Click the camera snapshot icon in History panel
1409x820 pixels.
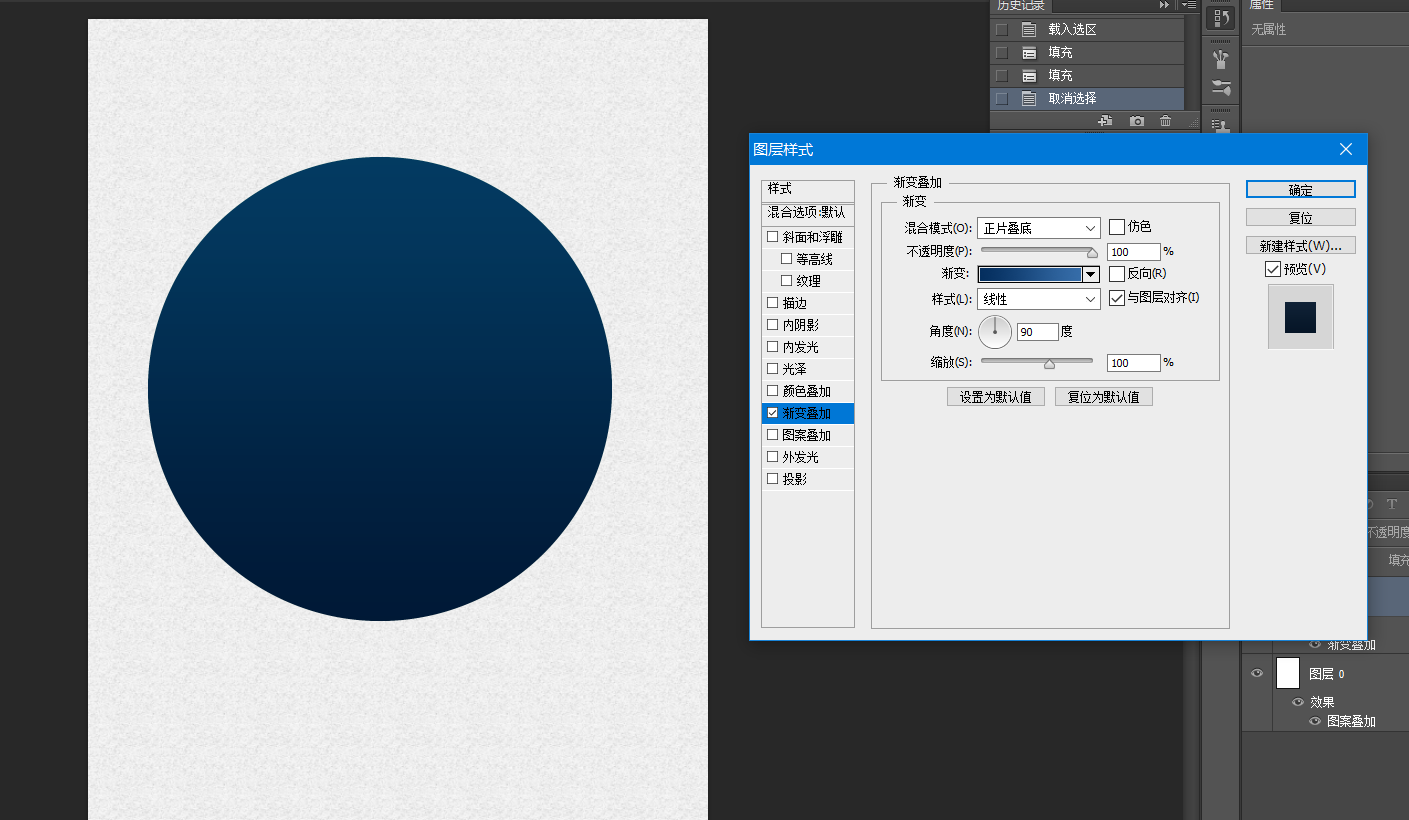1137,121
